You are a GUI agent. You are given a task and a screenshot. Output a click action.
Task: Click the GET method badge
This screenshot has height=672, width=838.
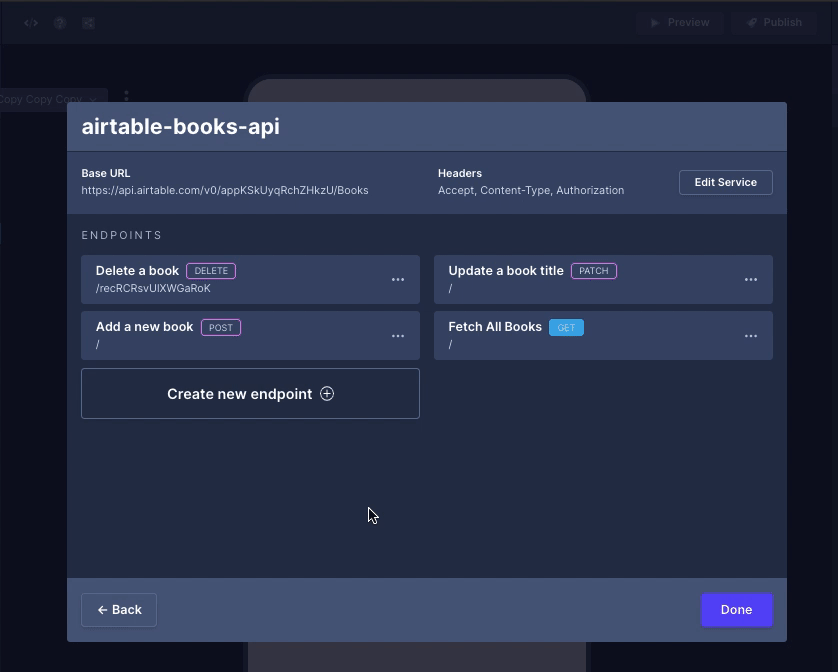click(567, 327)
